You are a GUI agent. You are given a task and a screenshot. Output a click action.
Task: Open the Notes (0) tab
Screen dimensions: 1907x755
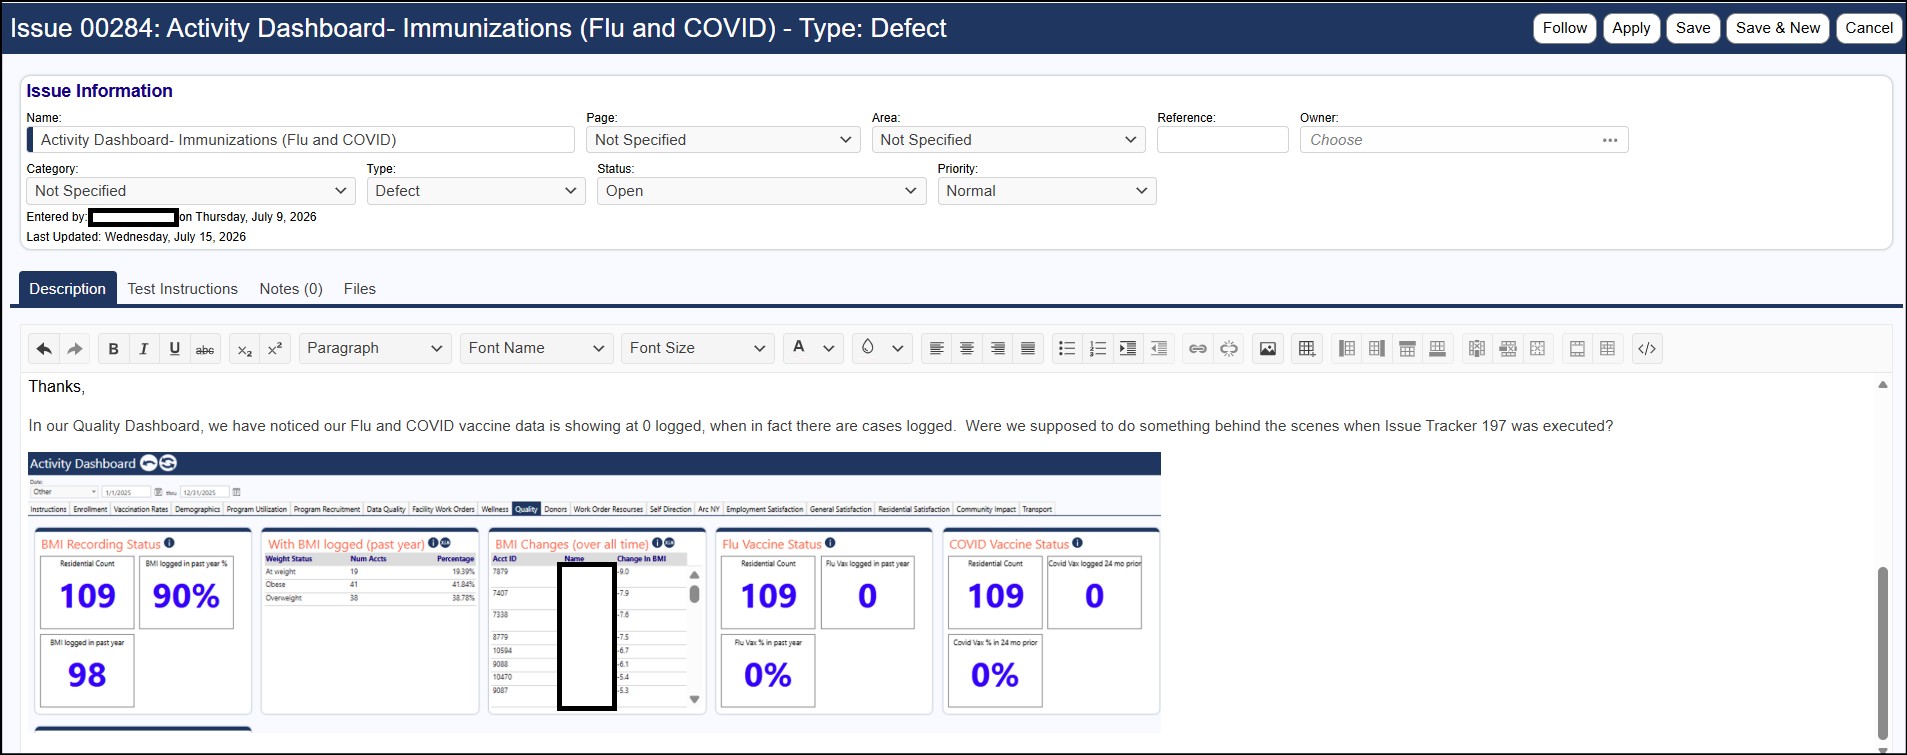pyautogui.click(x=291, y=289)
